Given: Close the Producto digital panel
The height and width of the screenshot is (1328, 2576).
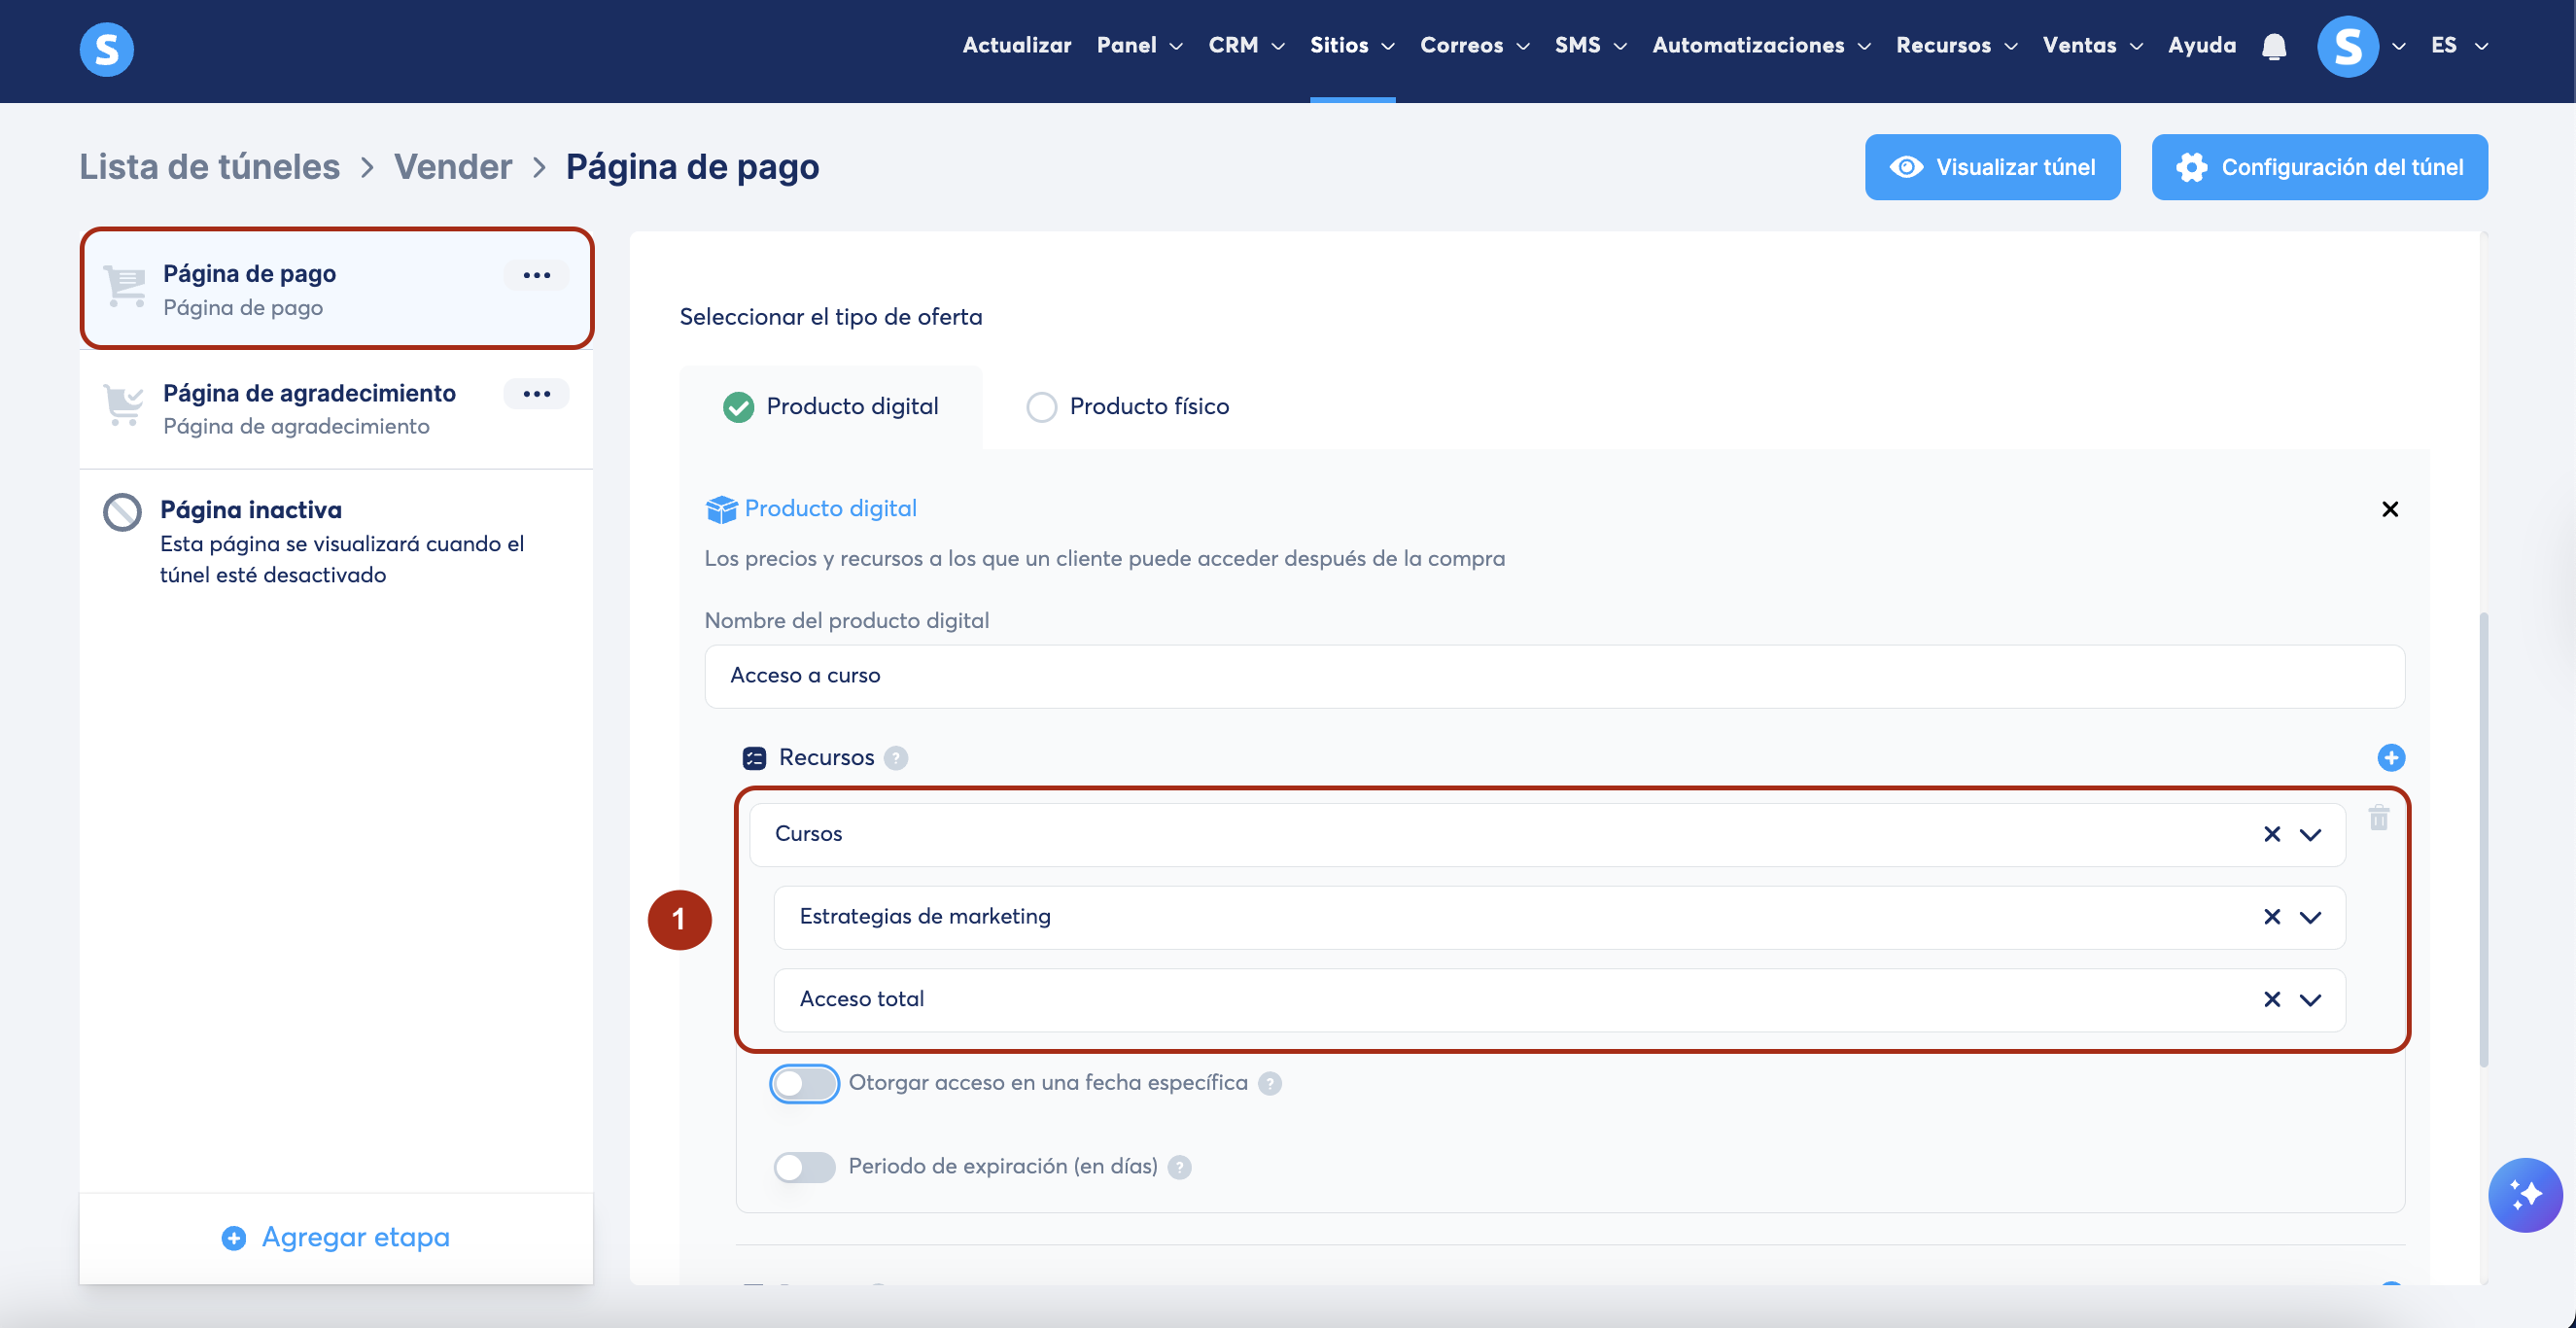Looking at the screenshot, I should coord(2389,509).
